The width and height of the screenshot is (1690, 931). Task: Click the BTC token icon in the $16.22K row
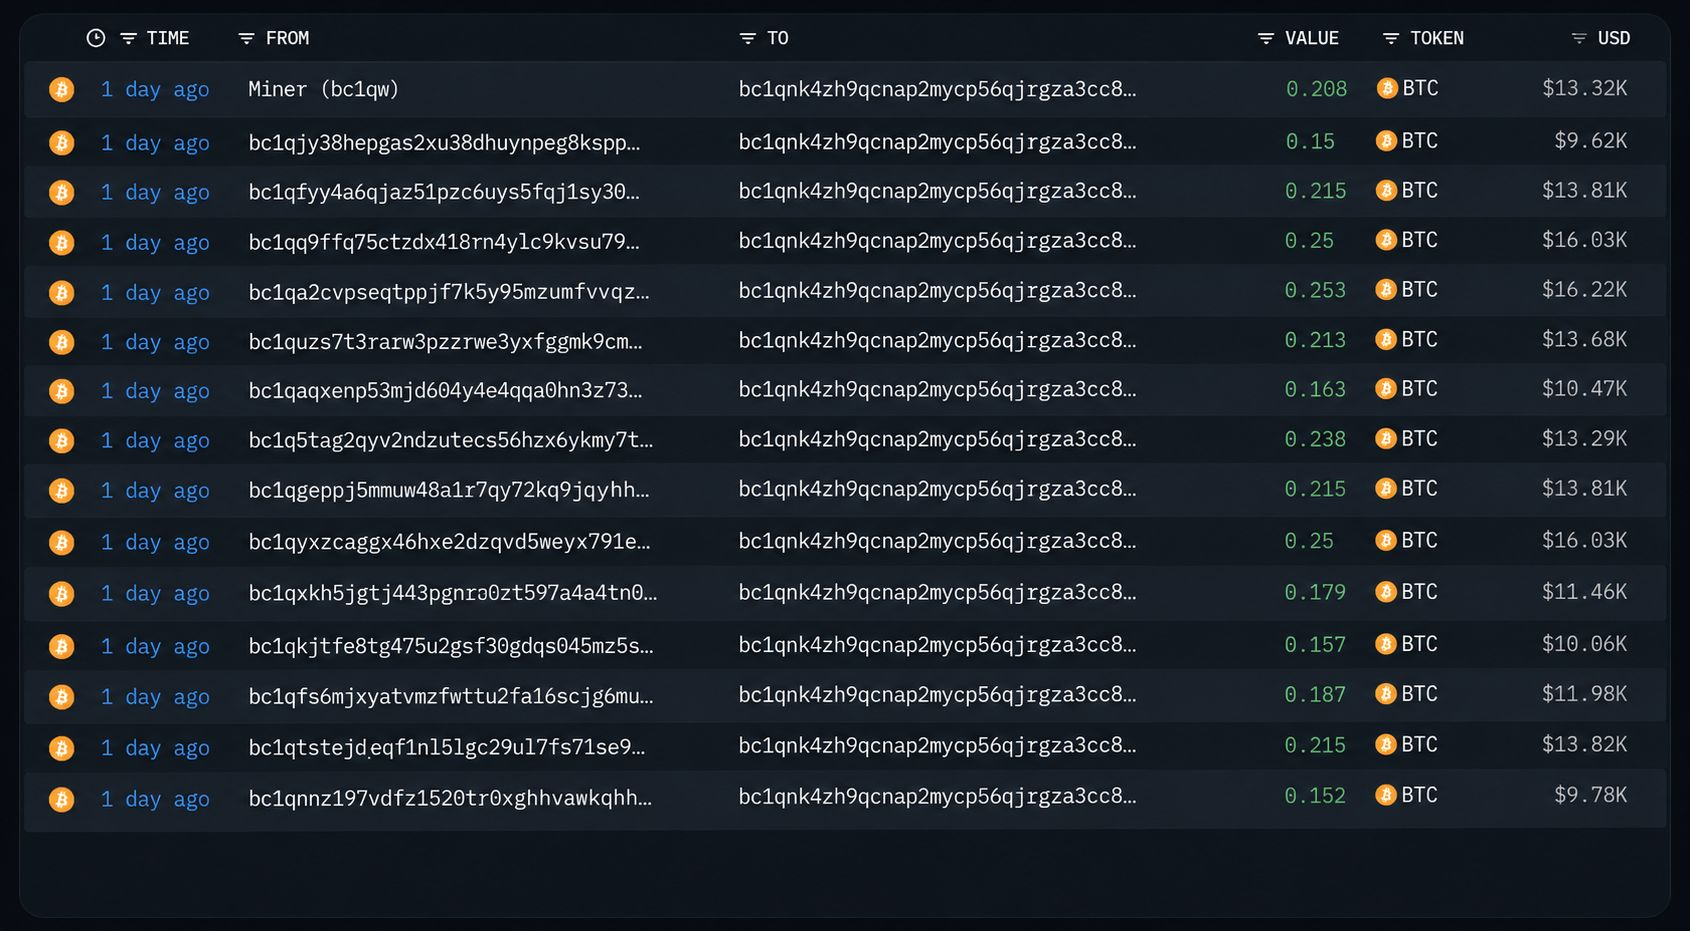pos(1386,290)
